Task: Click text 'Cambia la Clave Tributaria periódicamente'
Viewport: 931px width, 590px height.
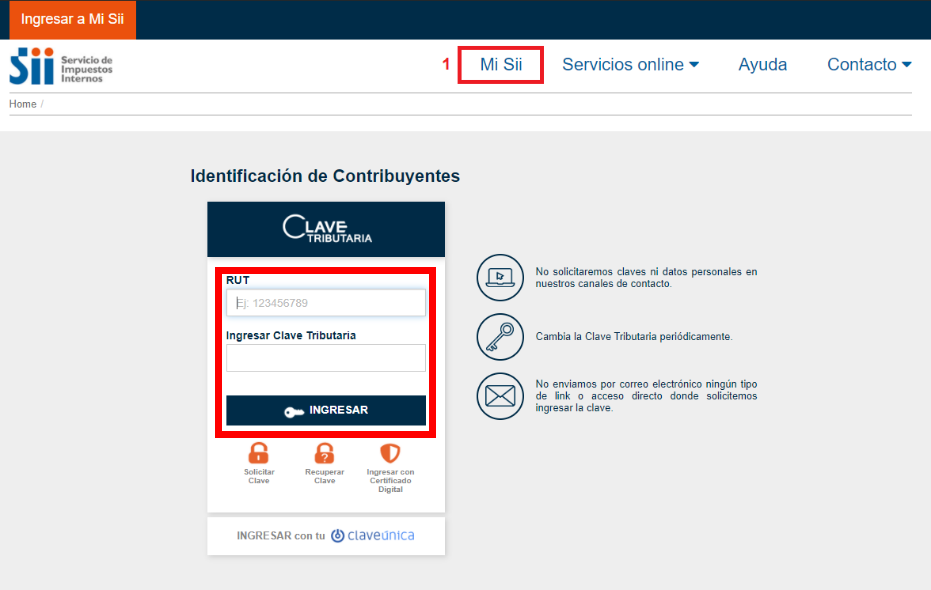Action: click(x=634, y=337)
